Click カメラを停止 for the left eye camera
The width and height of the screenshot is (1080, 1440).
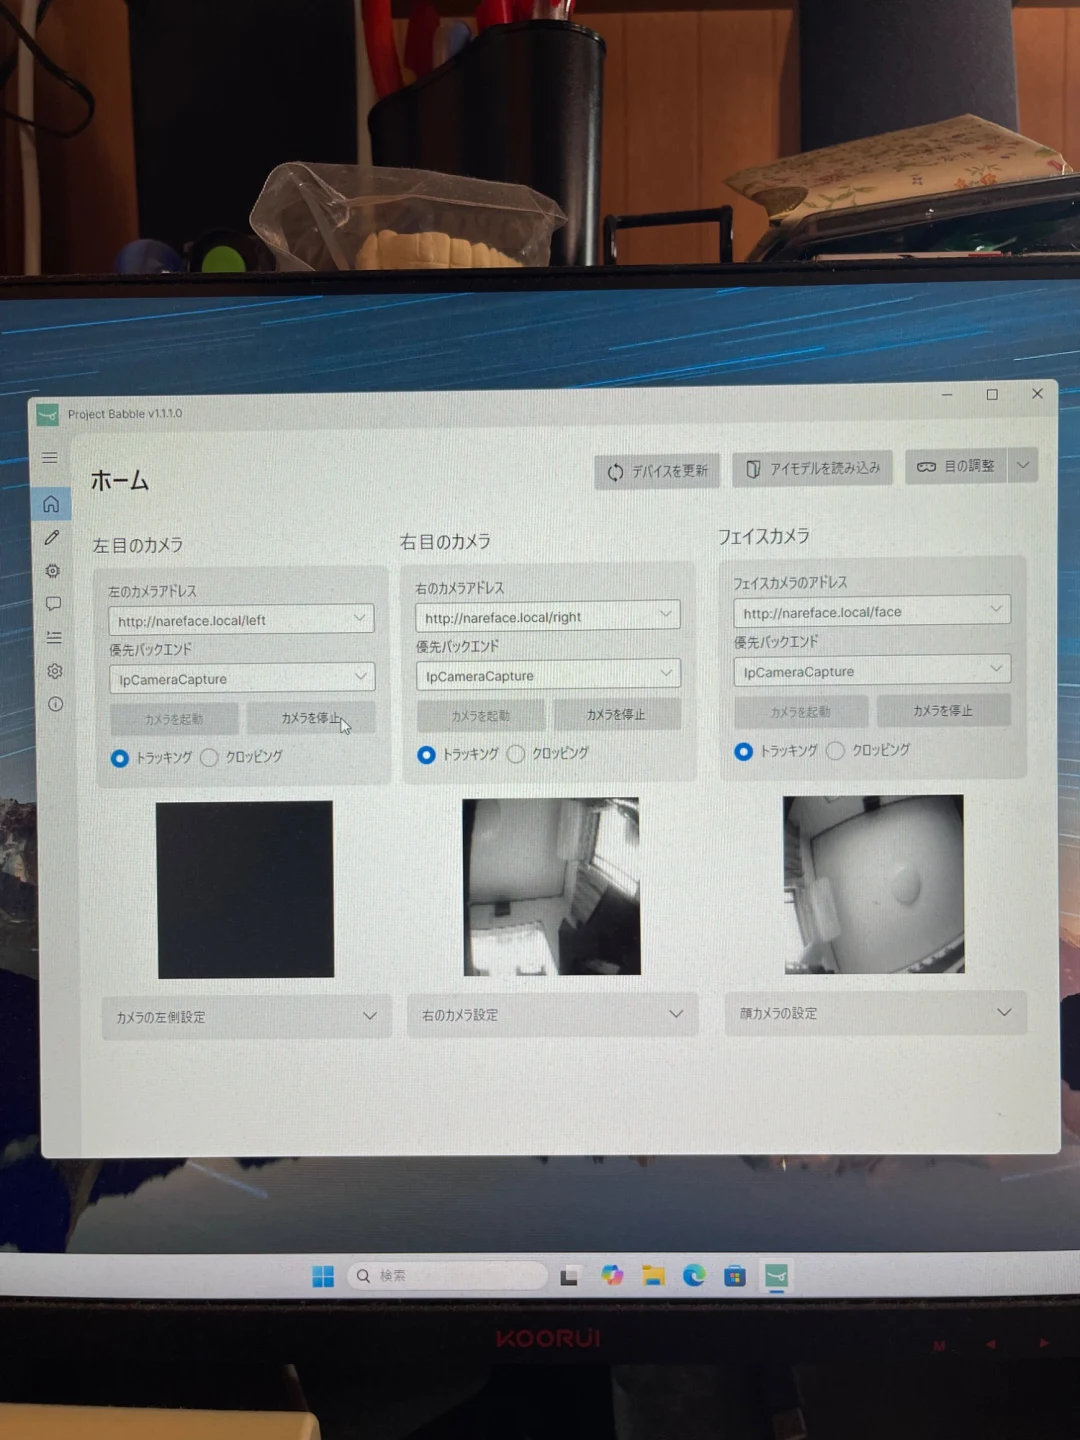(311, 718)
